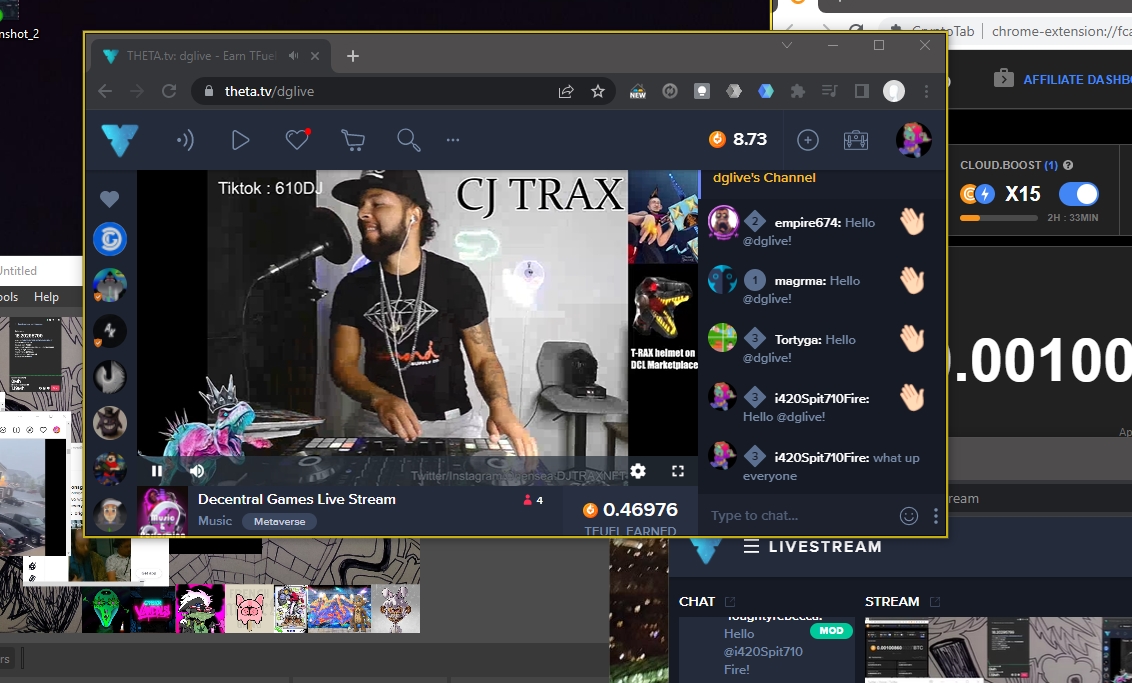Close the THETA.tv dglive tab
1132x683 pixels.
click(315, 56)
